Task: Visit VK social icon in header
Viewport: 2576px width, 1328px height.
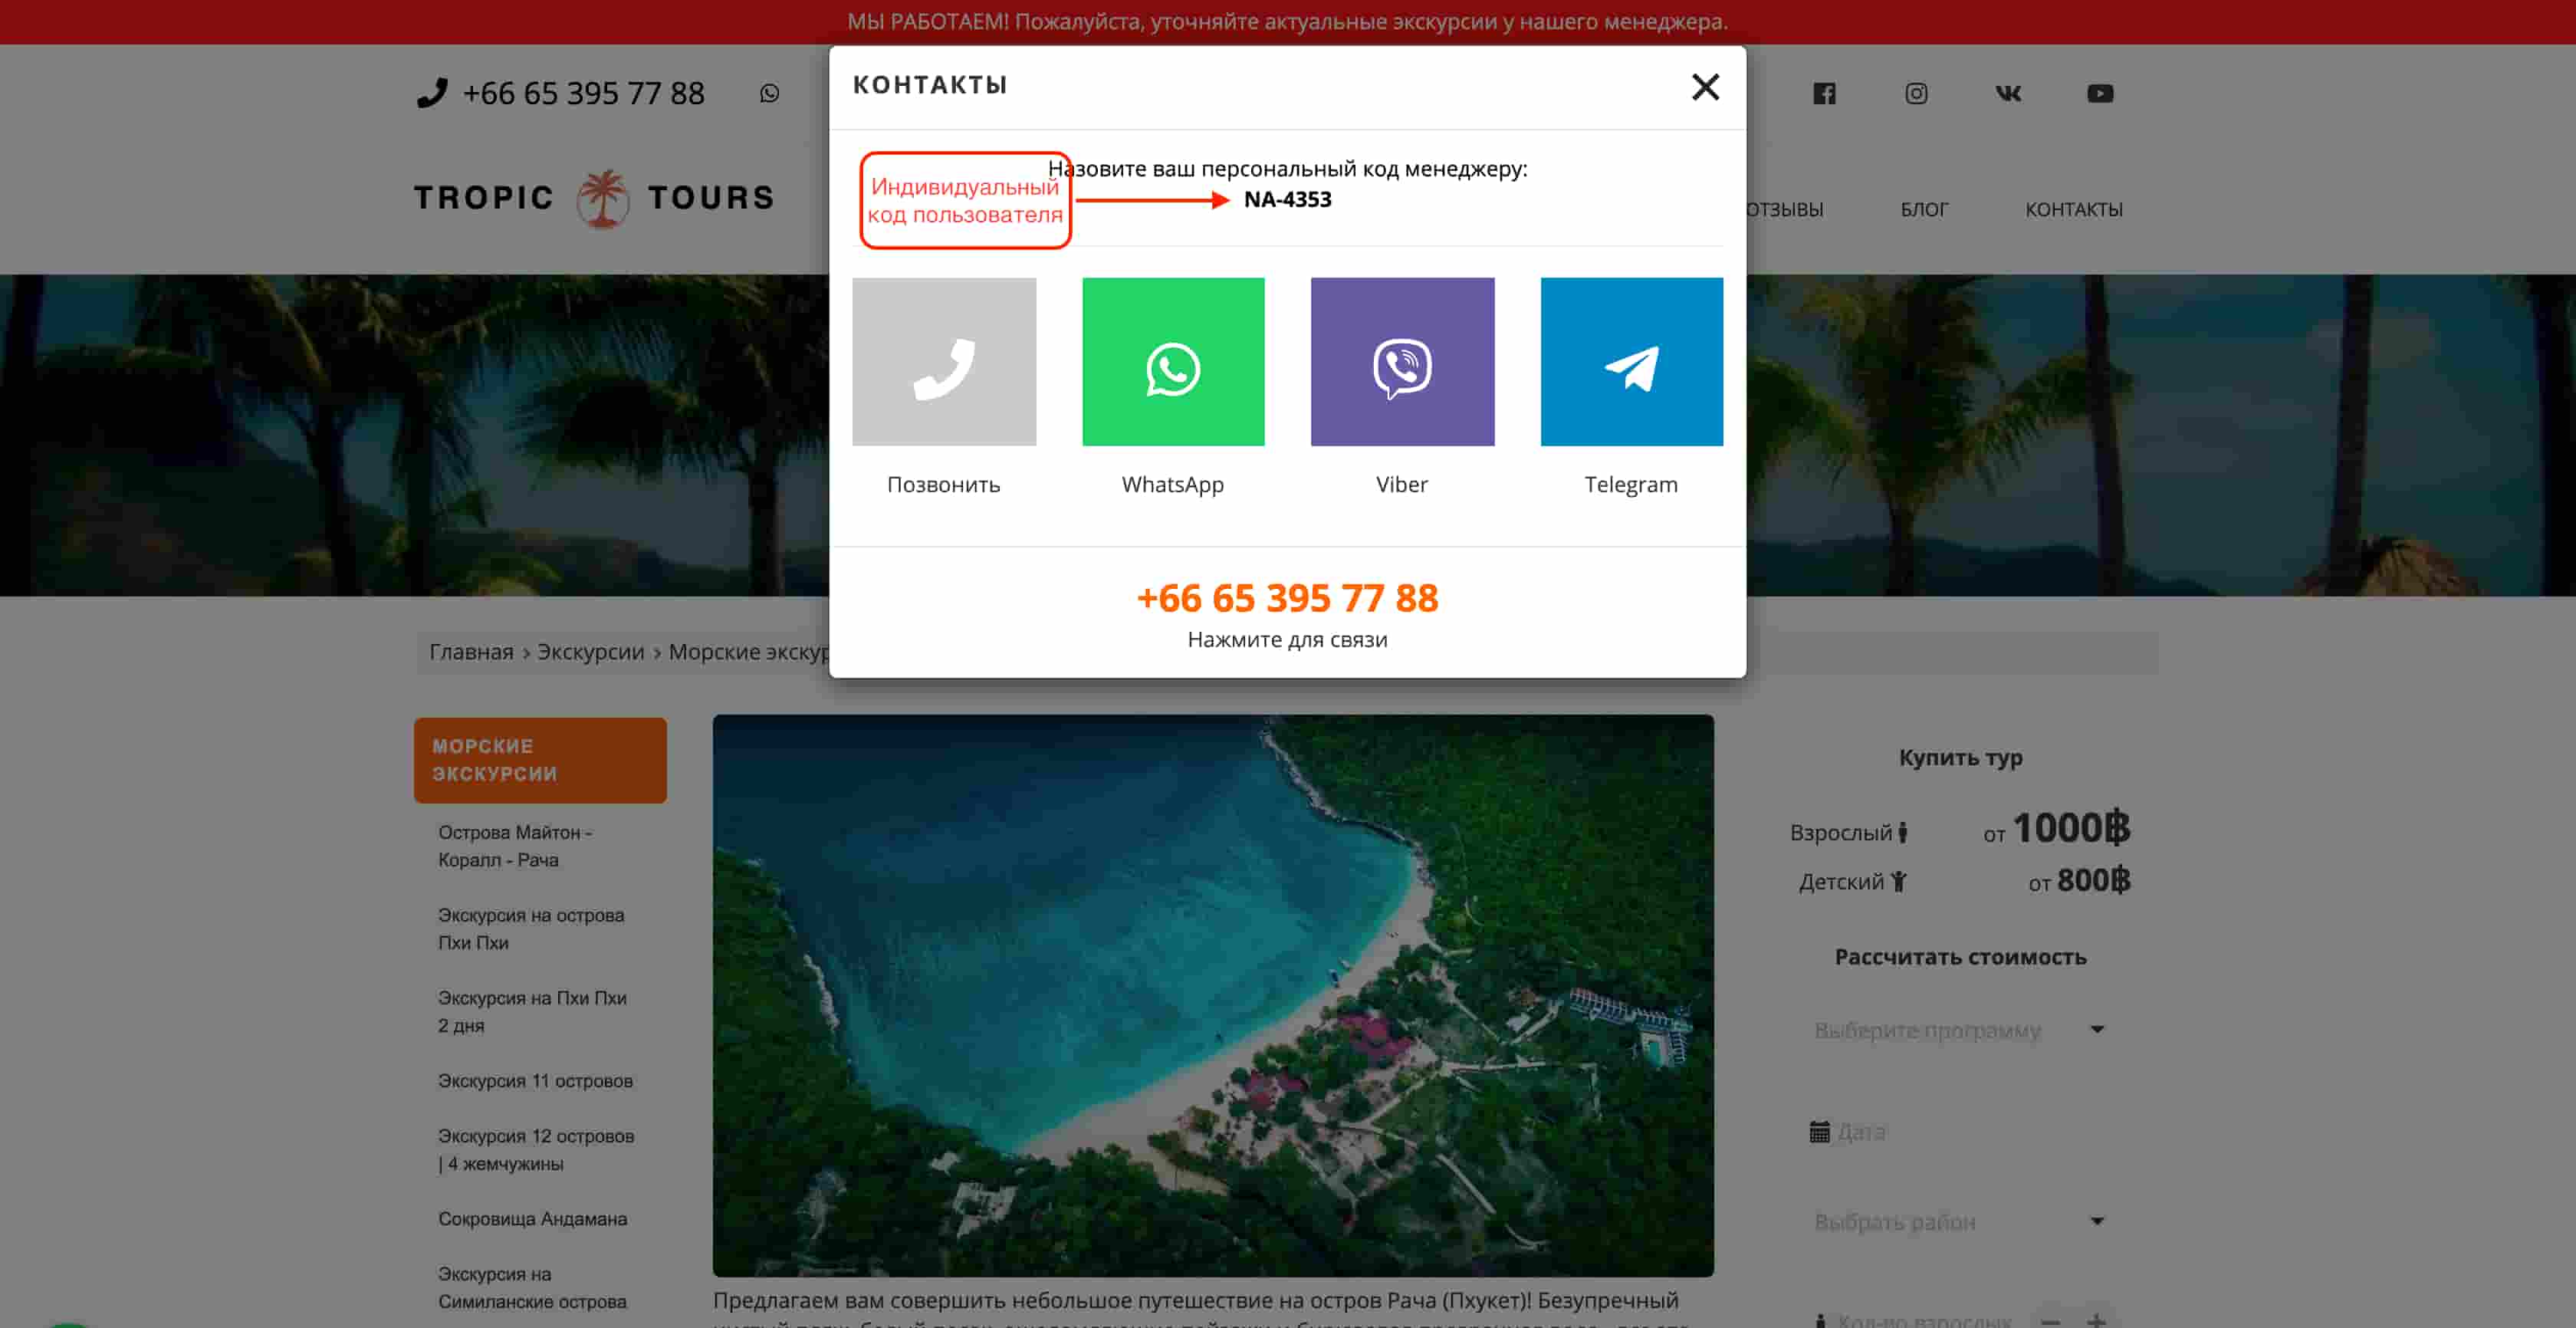Action: 2007,93
